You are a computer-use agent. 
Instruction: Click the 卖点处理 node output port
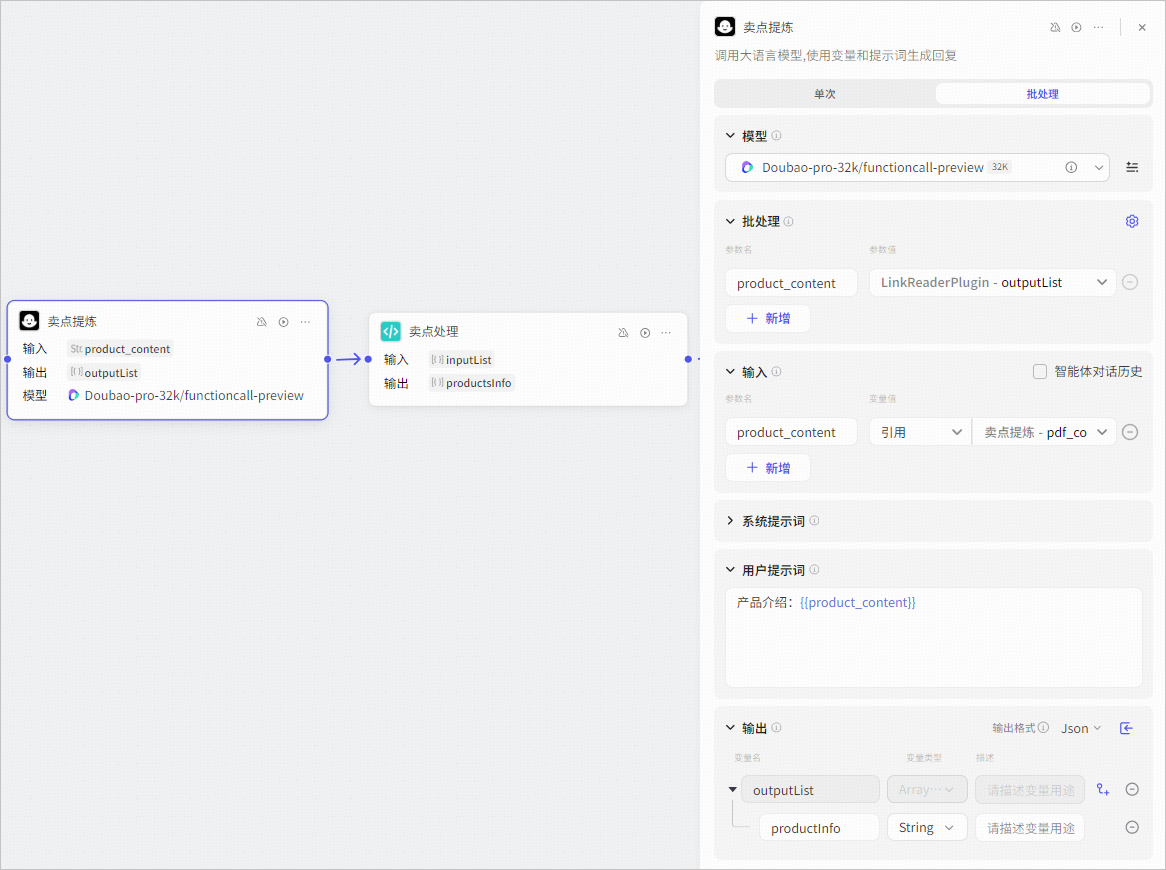click(x=688, y=359)
